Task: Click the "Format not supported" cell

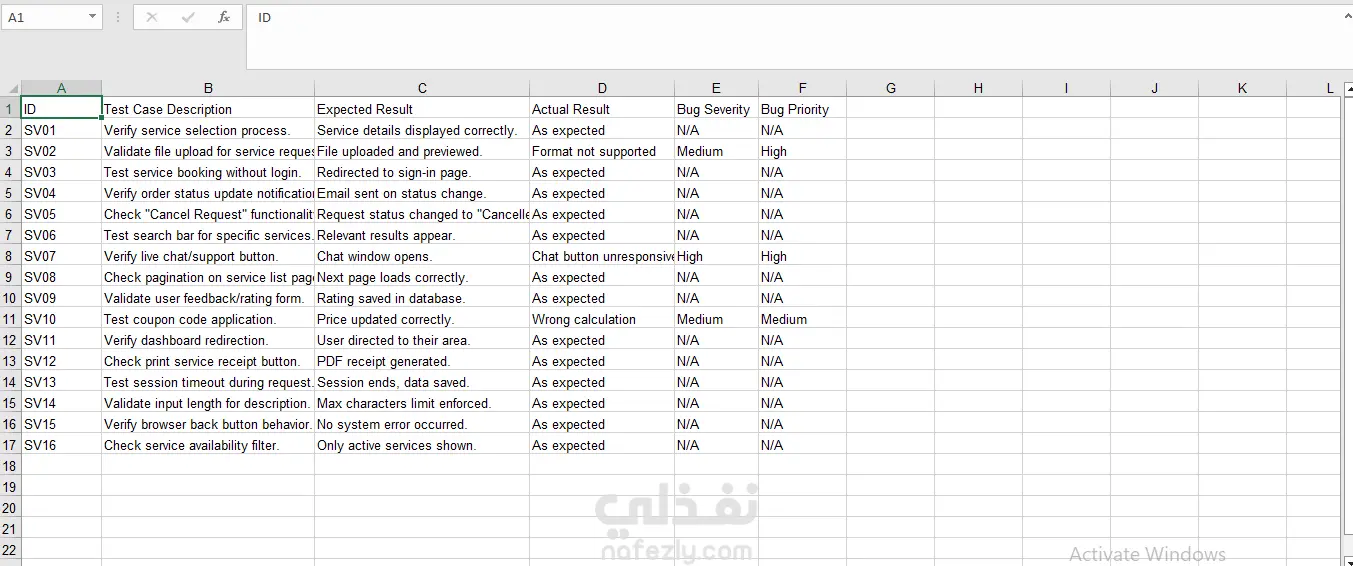Action: click(601, 151)
